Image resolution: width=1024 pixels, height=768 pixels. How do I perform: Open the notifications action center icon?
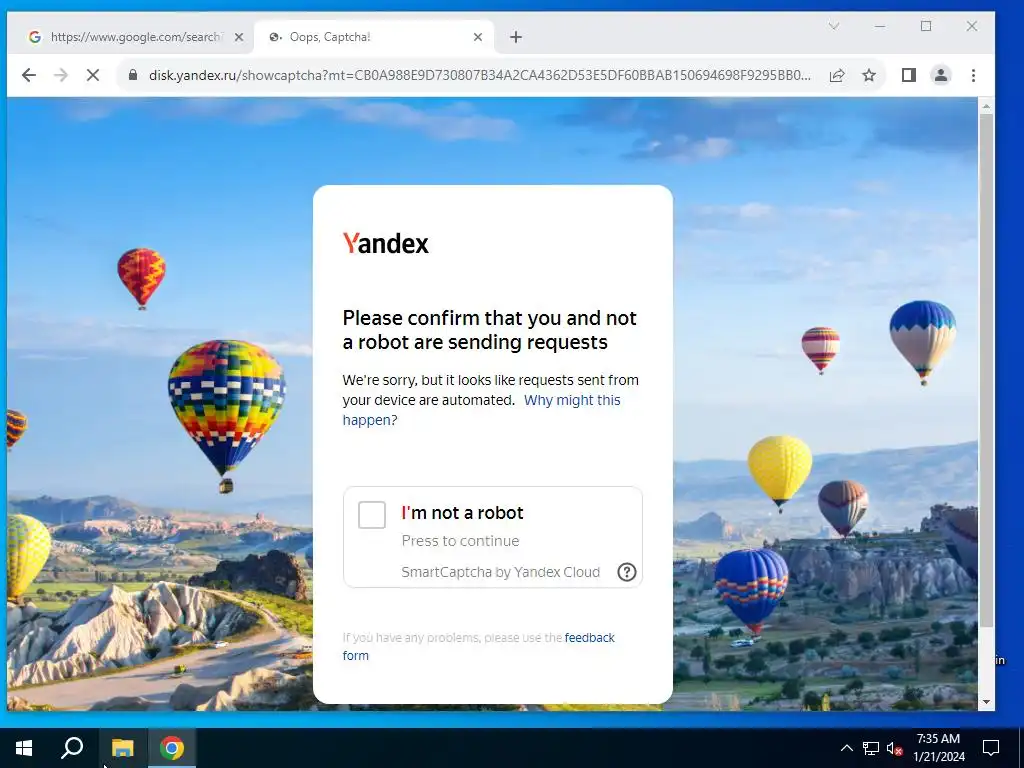[991, 748]
